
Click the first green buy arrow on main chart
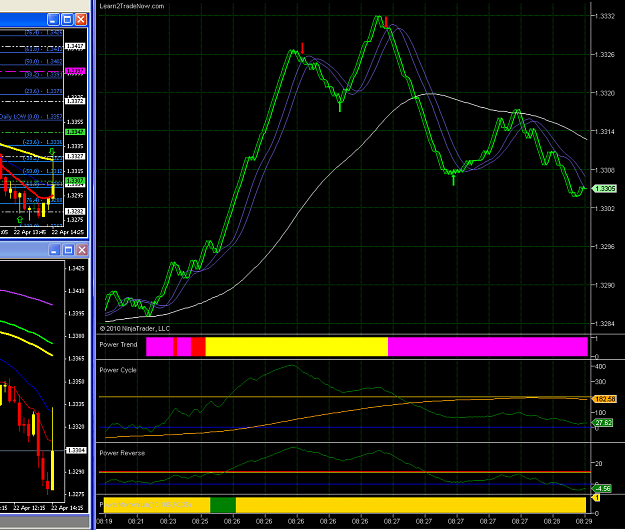click(x=340, y=106)
